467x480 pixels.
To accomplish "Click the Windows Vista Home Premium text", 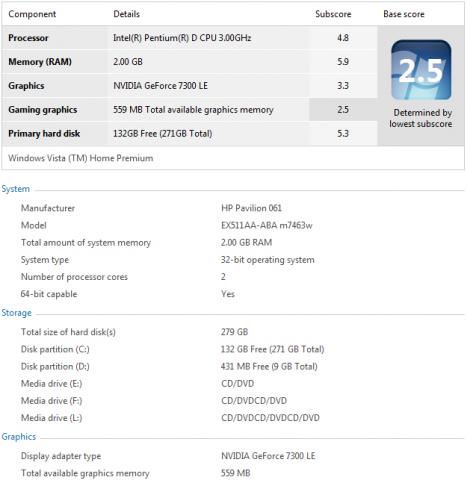I will click(x=81, y=158).
